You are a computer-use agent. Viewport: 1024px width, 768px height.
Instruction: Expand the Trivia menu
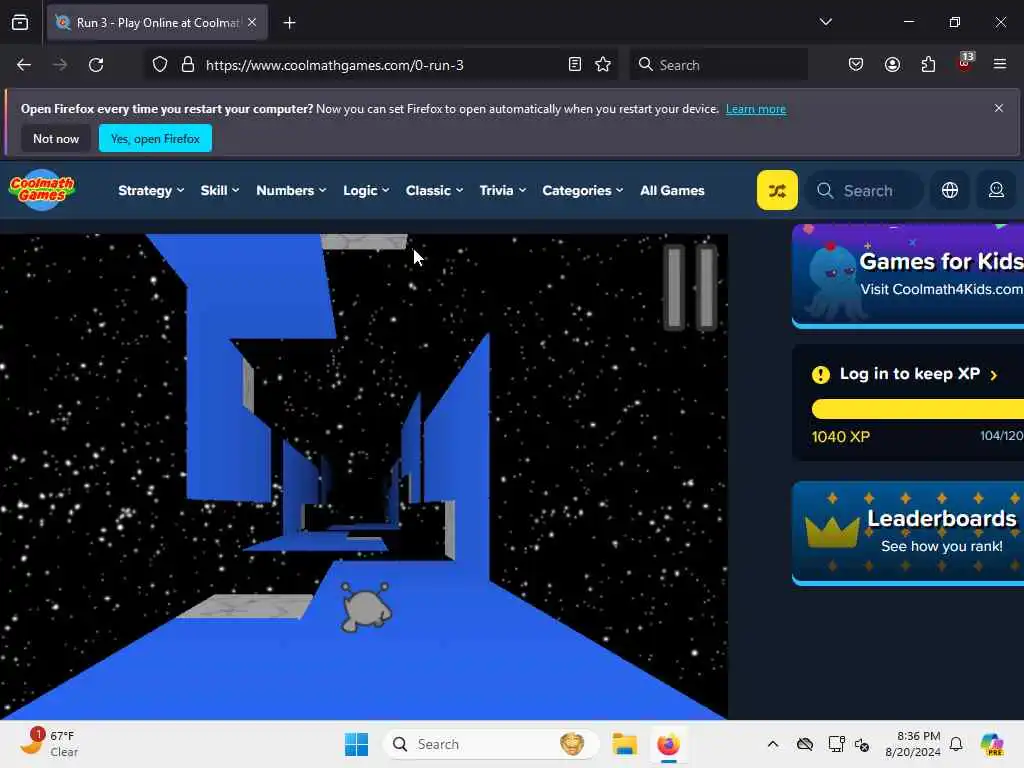coord(502,190)
